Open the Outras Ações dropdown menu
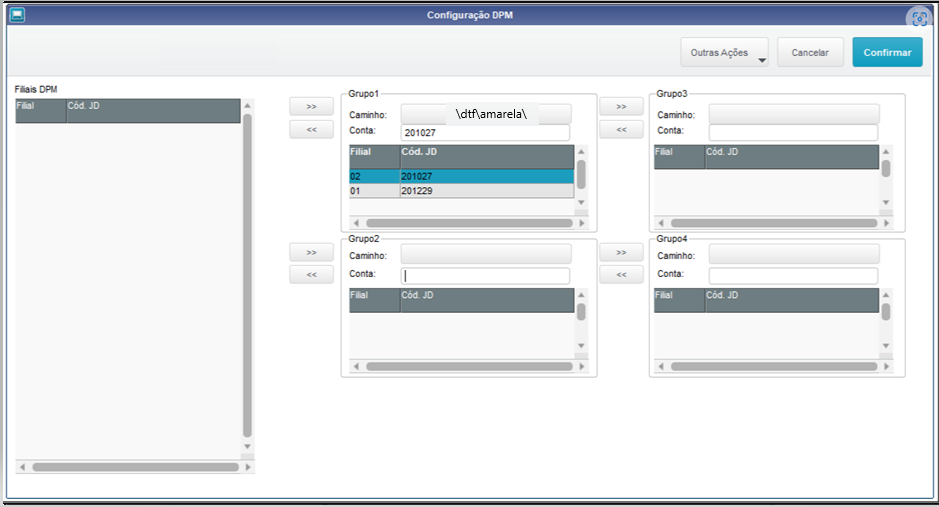Image resolution: width=939 pixels, height=507 pixels. point(725,53)
